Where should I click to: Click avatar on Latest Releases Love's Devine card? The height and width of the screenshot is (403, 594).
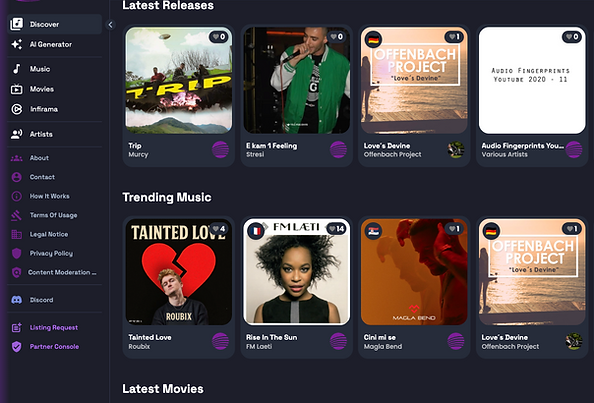pyautogui.click(x=456, y=150)
